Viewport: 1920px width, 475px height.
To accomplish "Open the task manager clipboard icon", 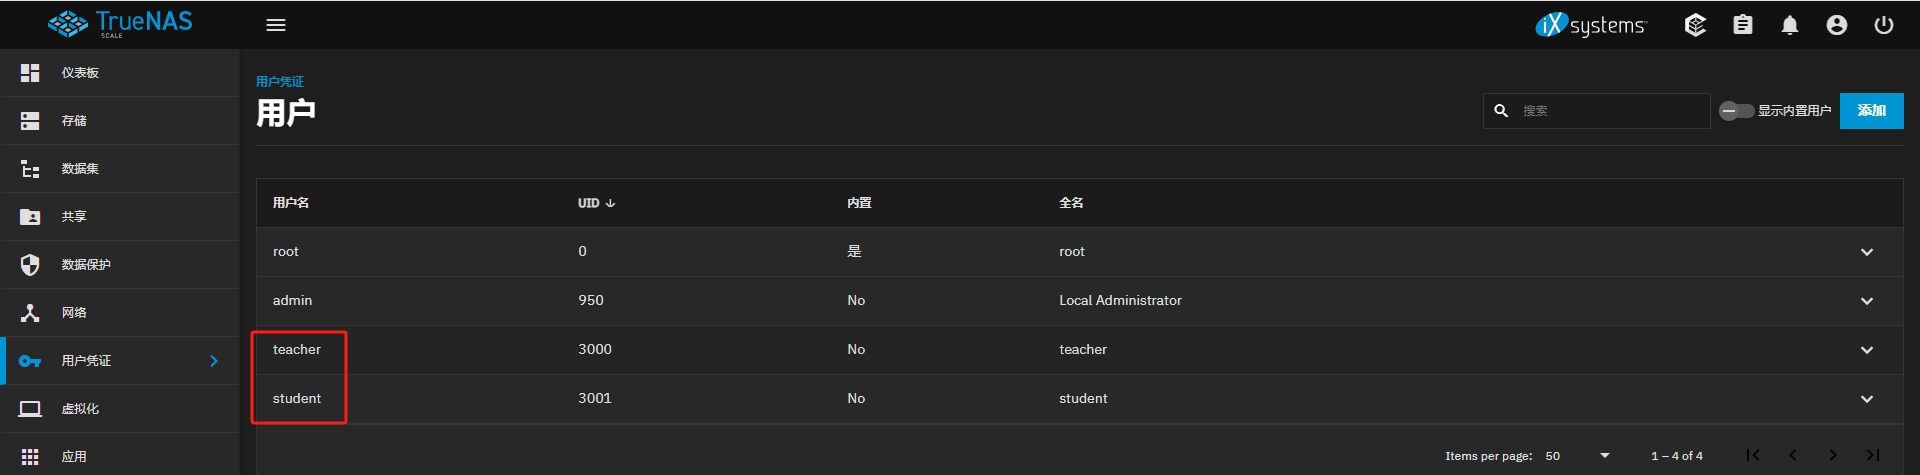I will [1742, 25].
